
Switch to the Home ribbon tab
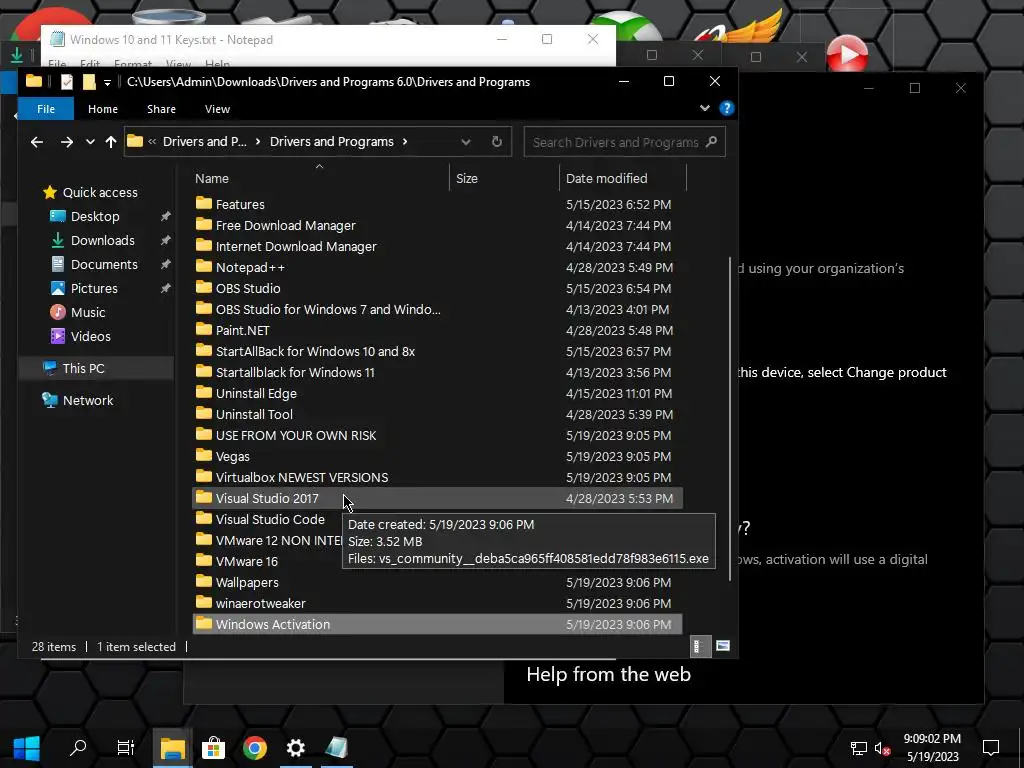click(103, 109)
